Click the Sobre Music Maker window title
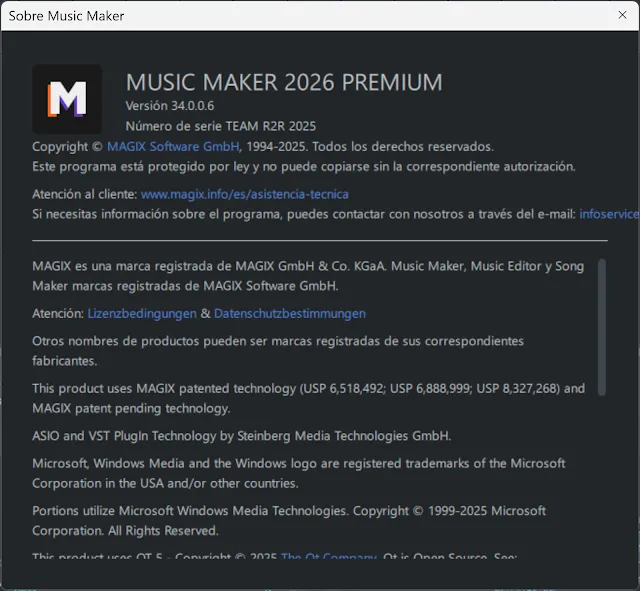Viewport: 640px width, 591px height. click(x=66, y=16)
